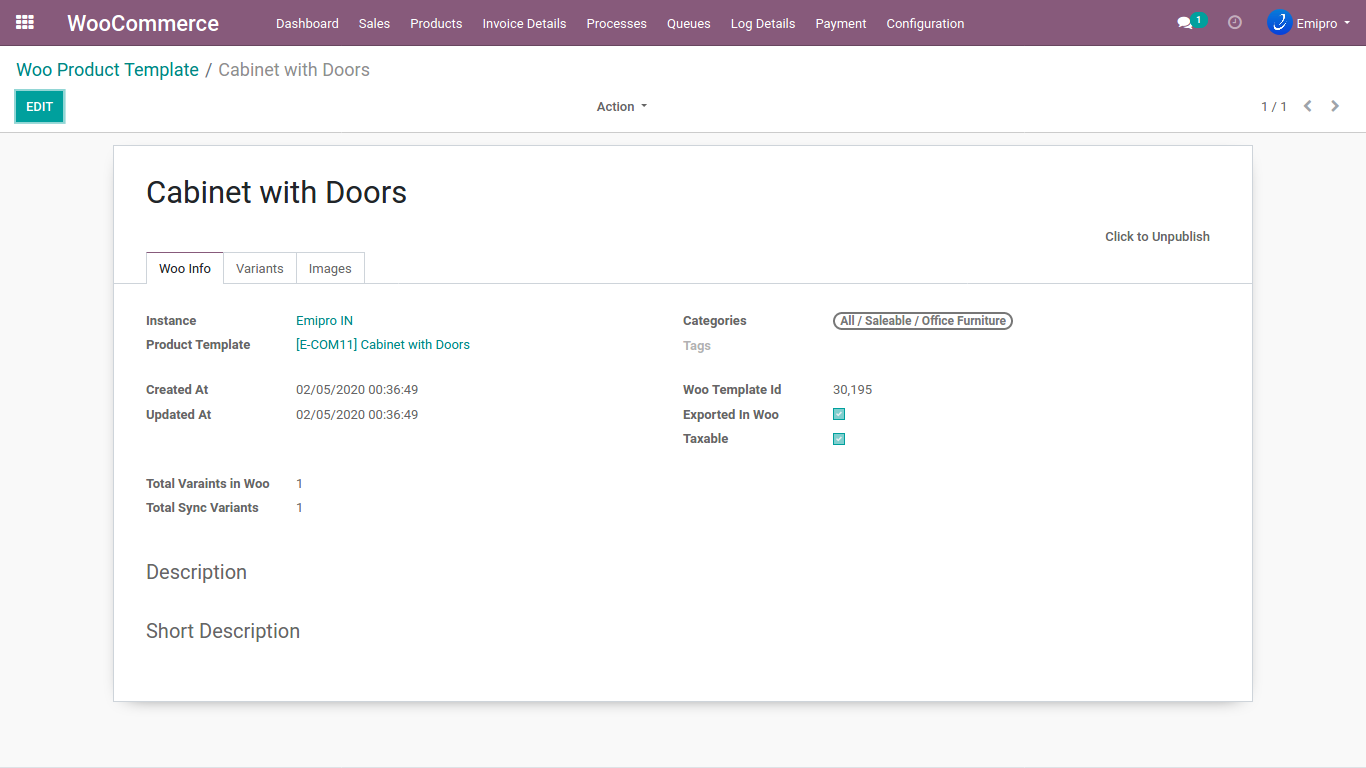1366x768 pixels.
Task: Go back to Woo Product Template breadcrumb
Action: [108, 70]
